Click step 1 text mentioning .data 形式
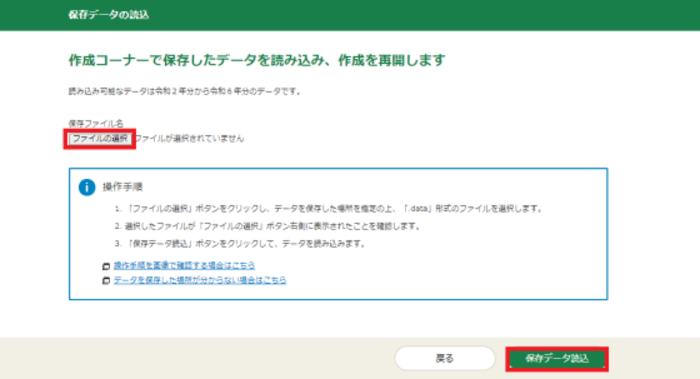 click(329, 208)
